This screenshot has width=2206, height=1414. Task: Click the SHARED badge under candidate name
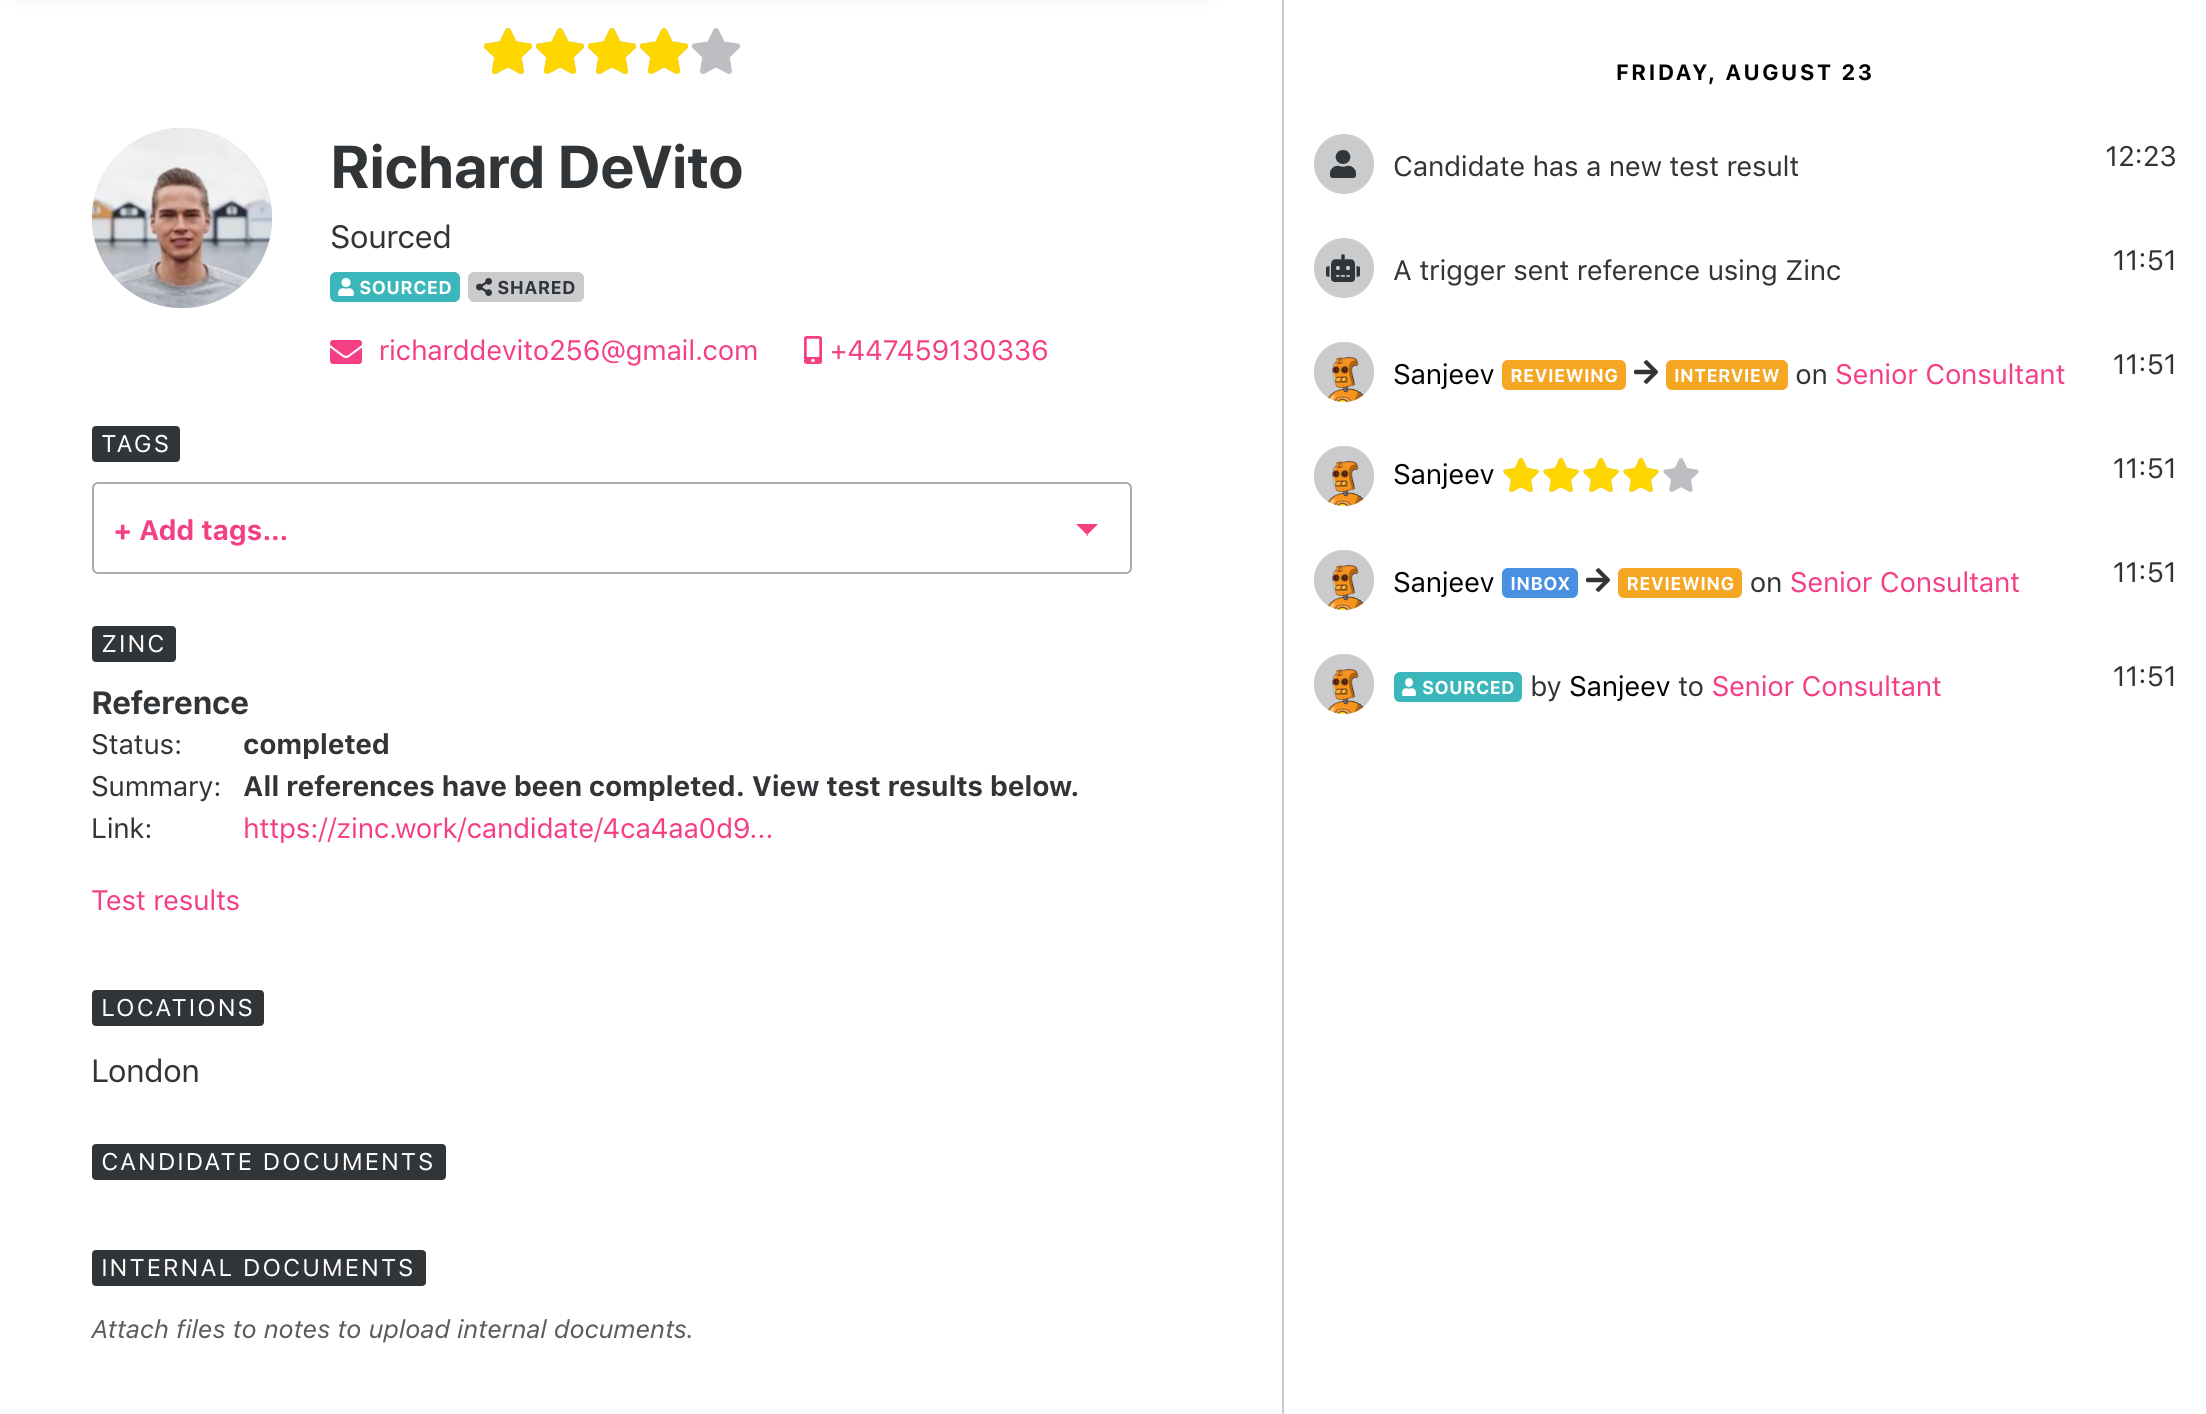526,287
